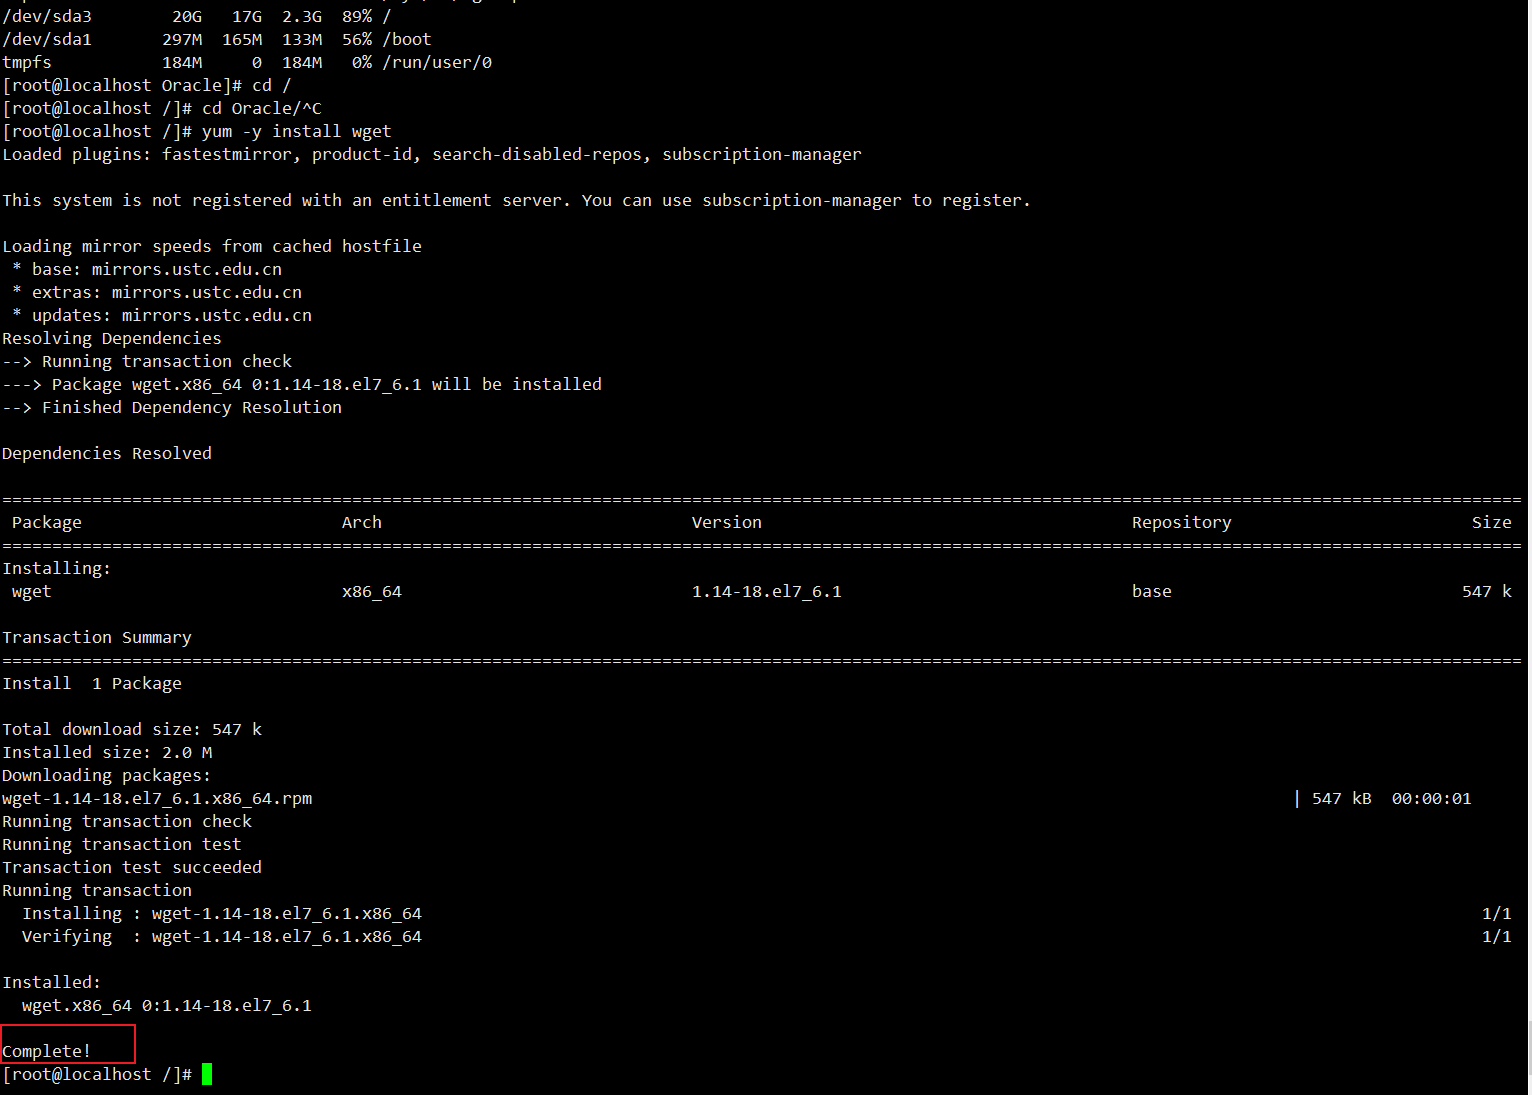Viewport: 1532px width, 1095px height.
Task: Click 'Total download size: 547 k' line
Action: [132, 729]
